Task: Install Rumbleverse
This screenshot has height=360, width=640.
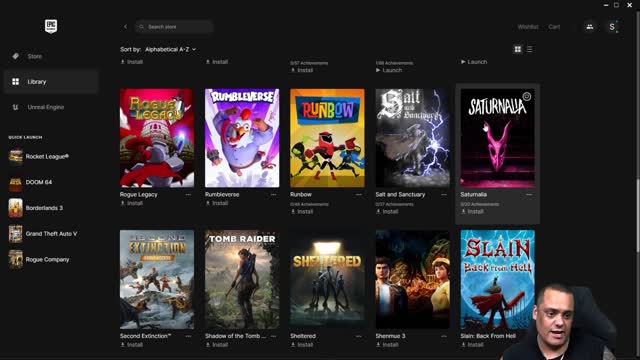Action: click(x=217, y=203)
